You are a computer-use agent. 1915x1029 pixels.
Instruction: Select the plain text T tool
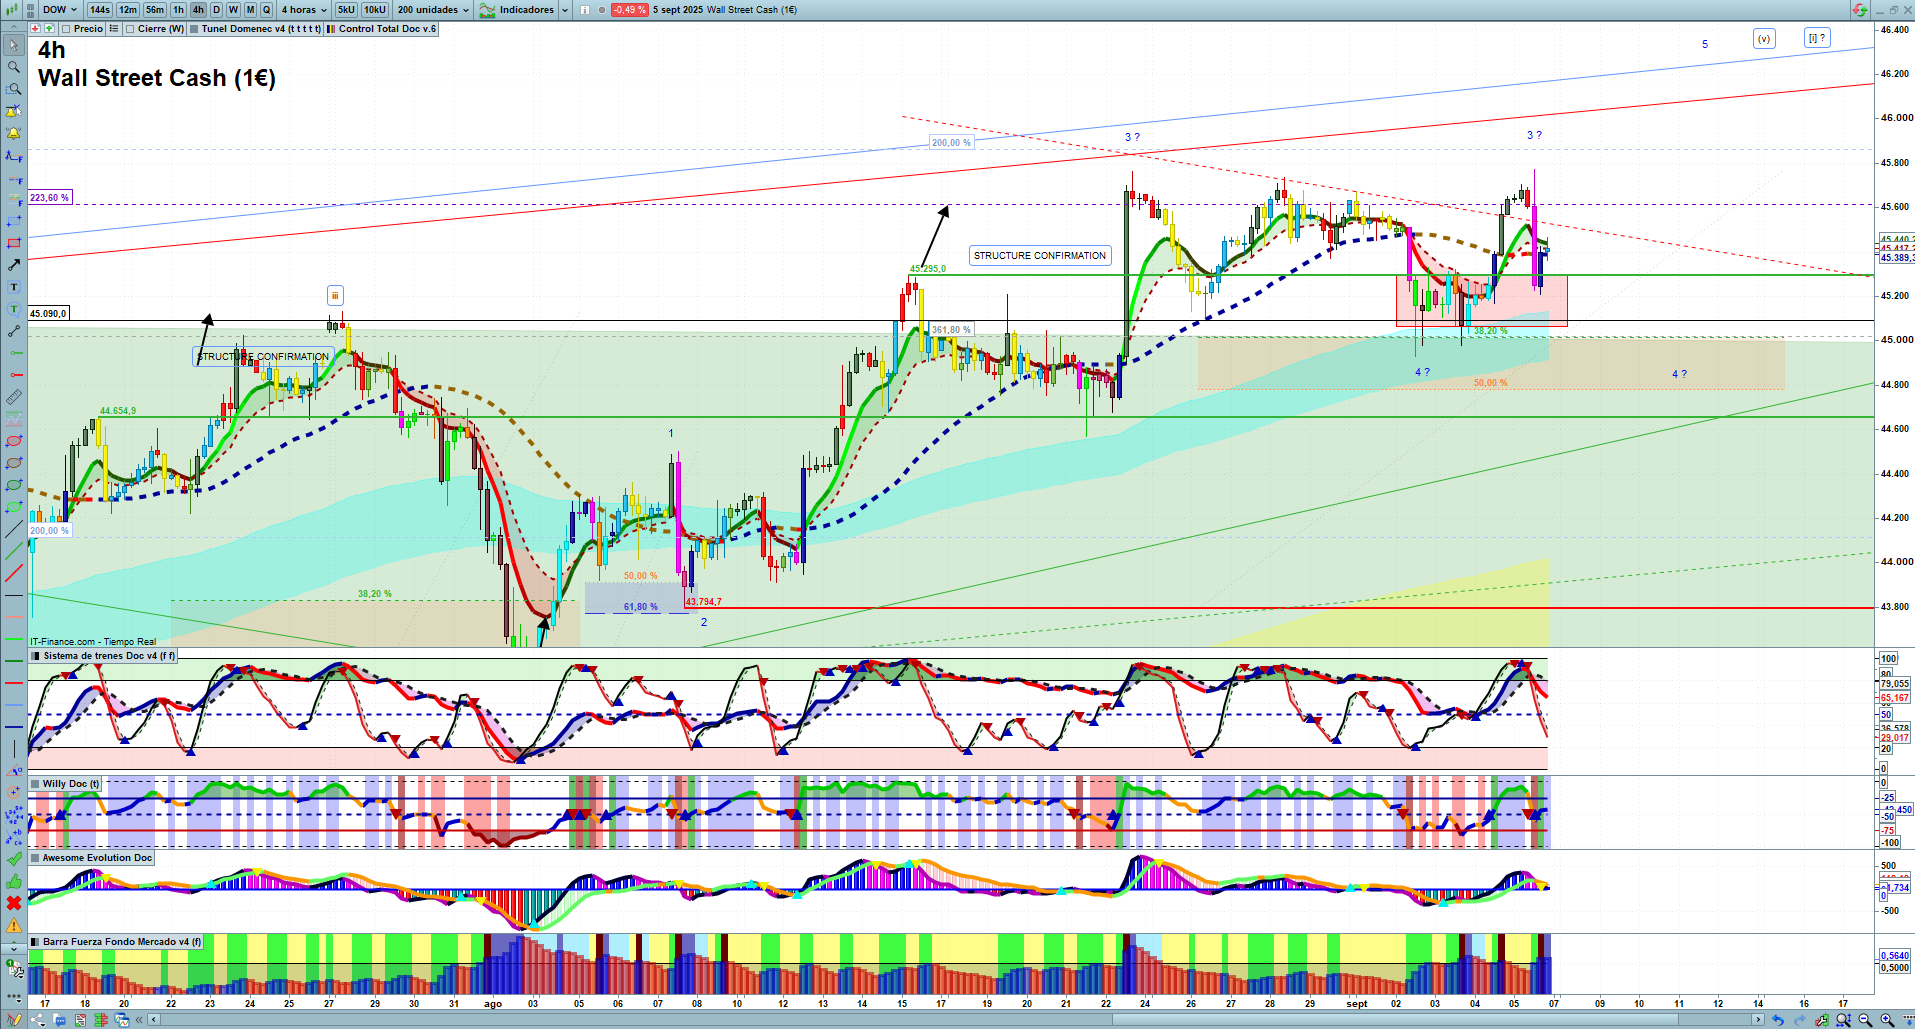click(x=14, y=287)
